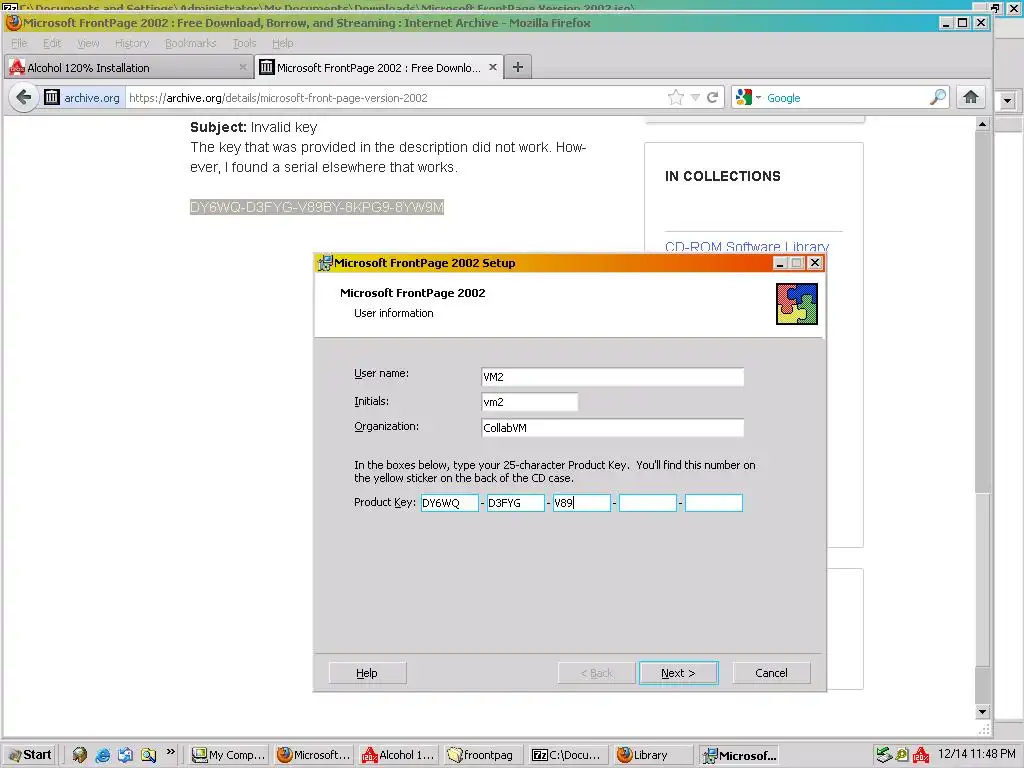Click the Alcohol 120% tray icon
The height and width of the screenshot is (768, 1024).
coord(921,755)
